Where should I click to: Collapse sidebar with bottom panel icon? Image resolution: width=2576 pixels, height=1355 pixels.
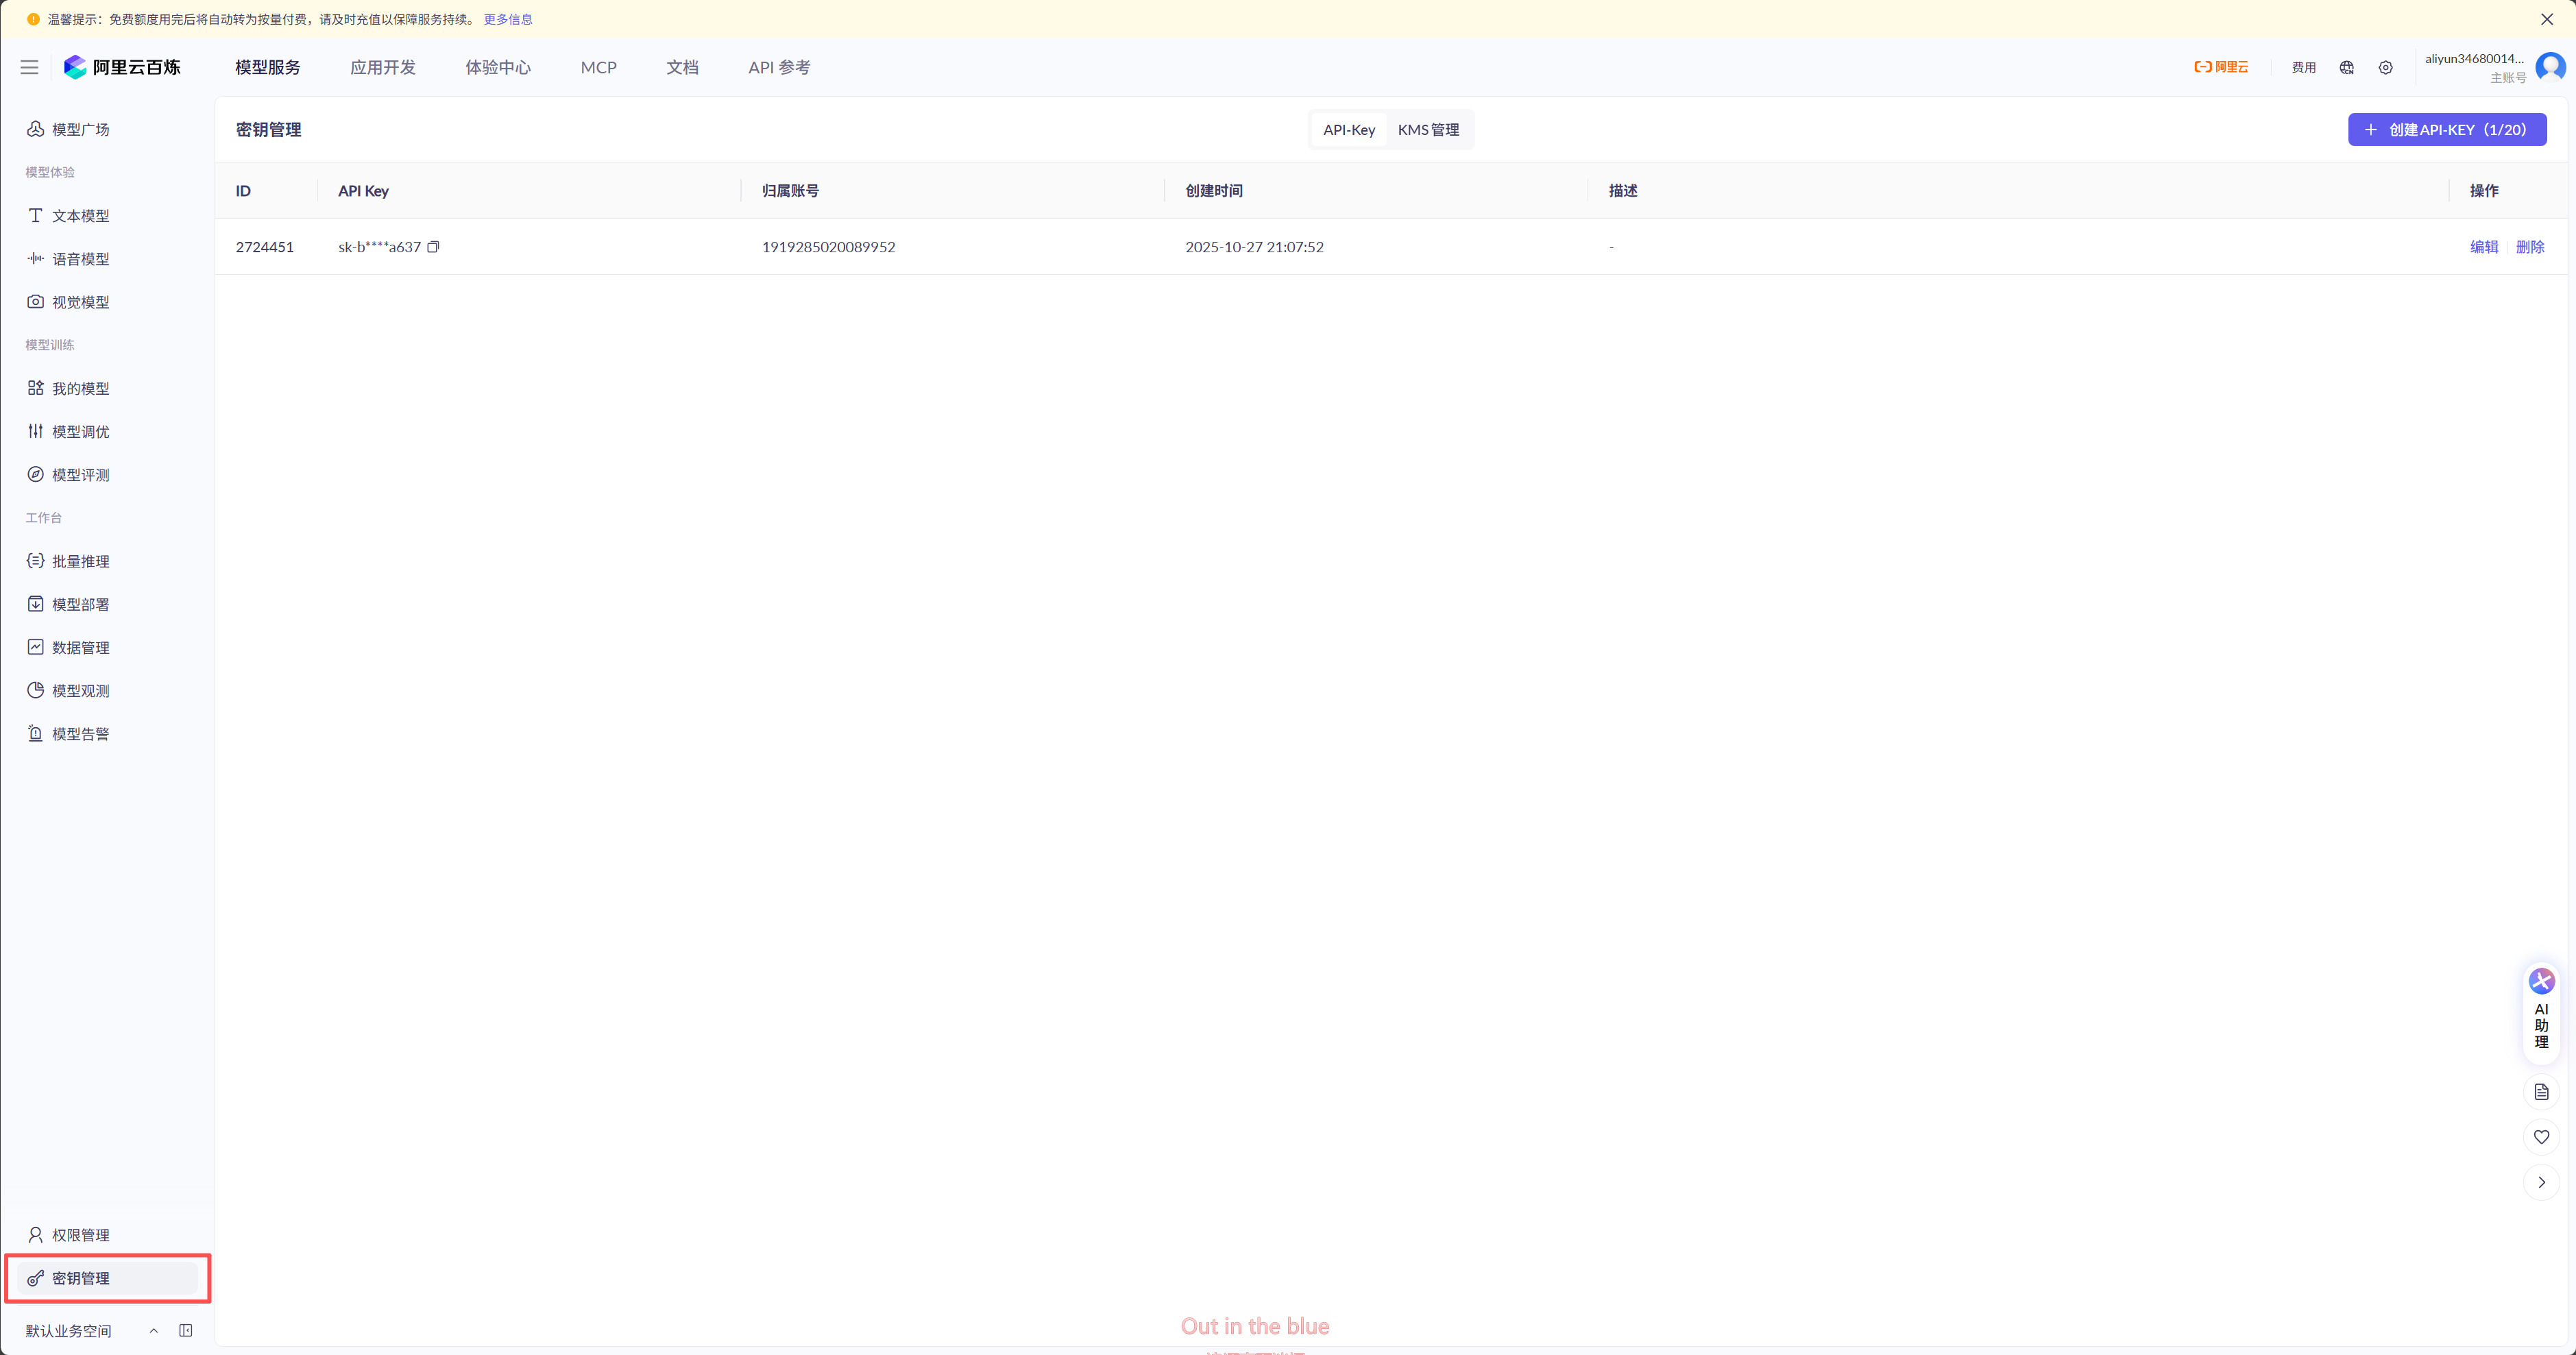[186, 1330]
